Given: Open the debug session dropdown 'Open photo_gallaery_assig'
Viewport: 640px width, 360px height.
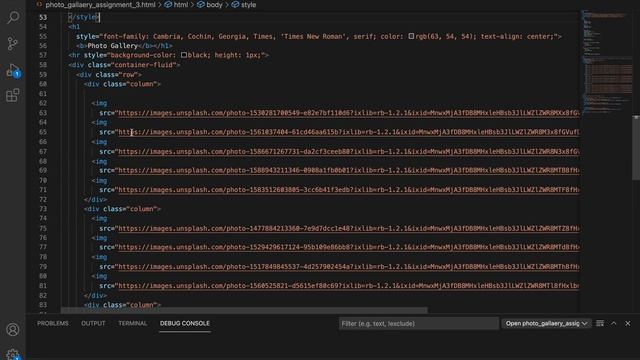Looking at the screenshot, I should [x=547, y=324].
